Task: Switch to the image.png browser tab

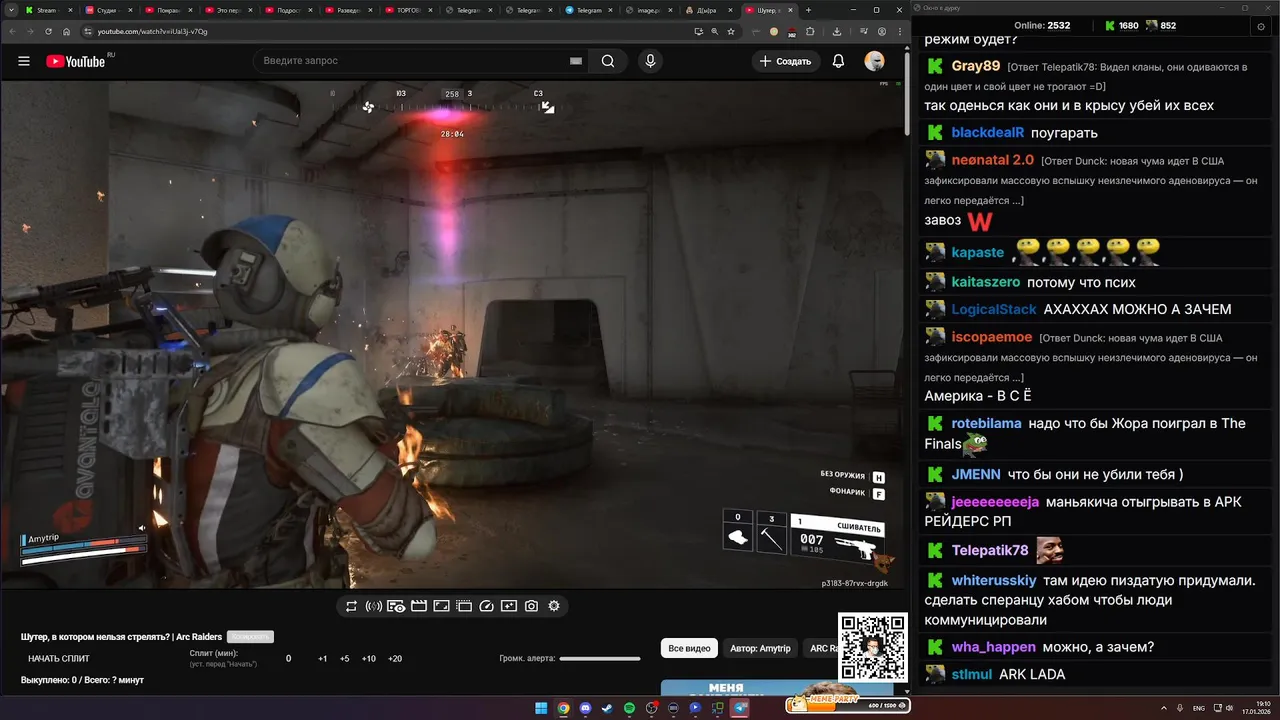Action: tap(651, 10)
